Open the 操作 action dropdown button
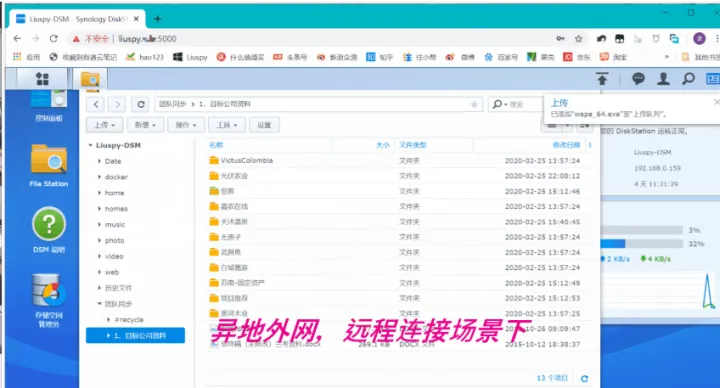 point(186,125)
